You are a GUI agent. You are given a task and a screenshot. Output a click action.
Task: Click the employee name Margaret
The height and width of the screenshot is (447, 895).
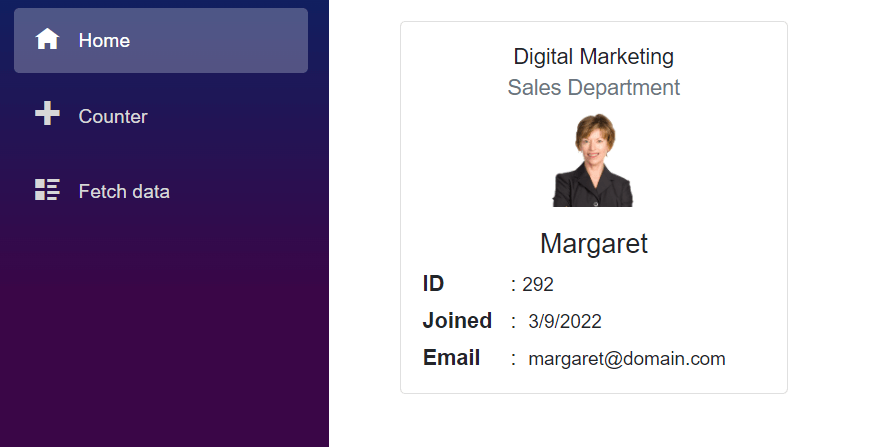pyautogui.click(x=593, y=243)
